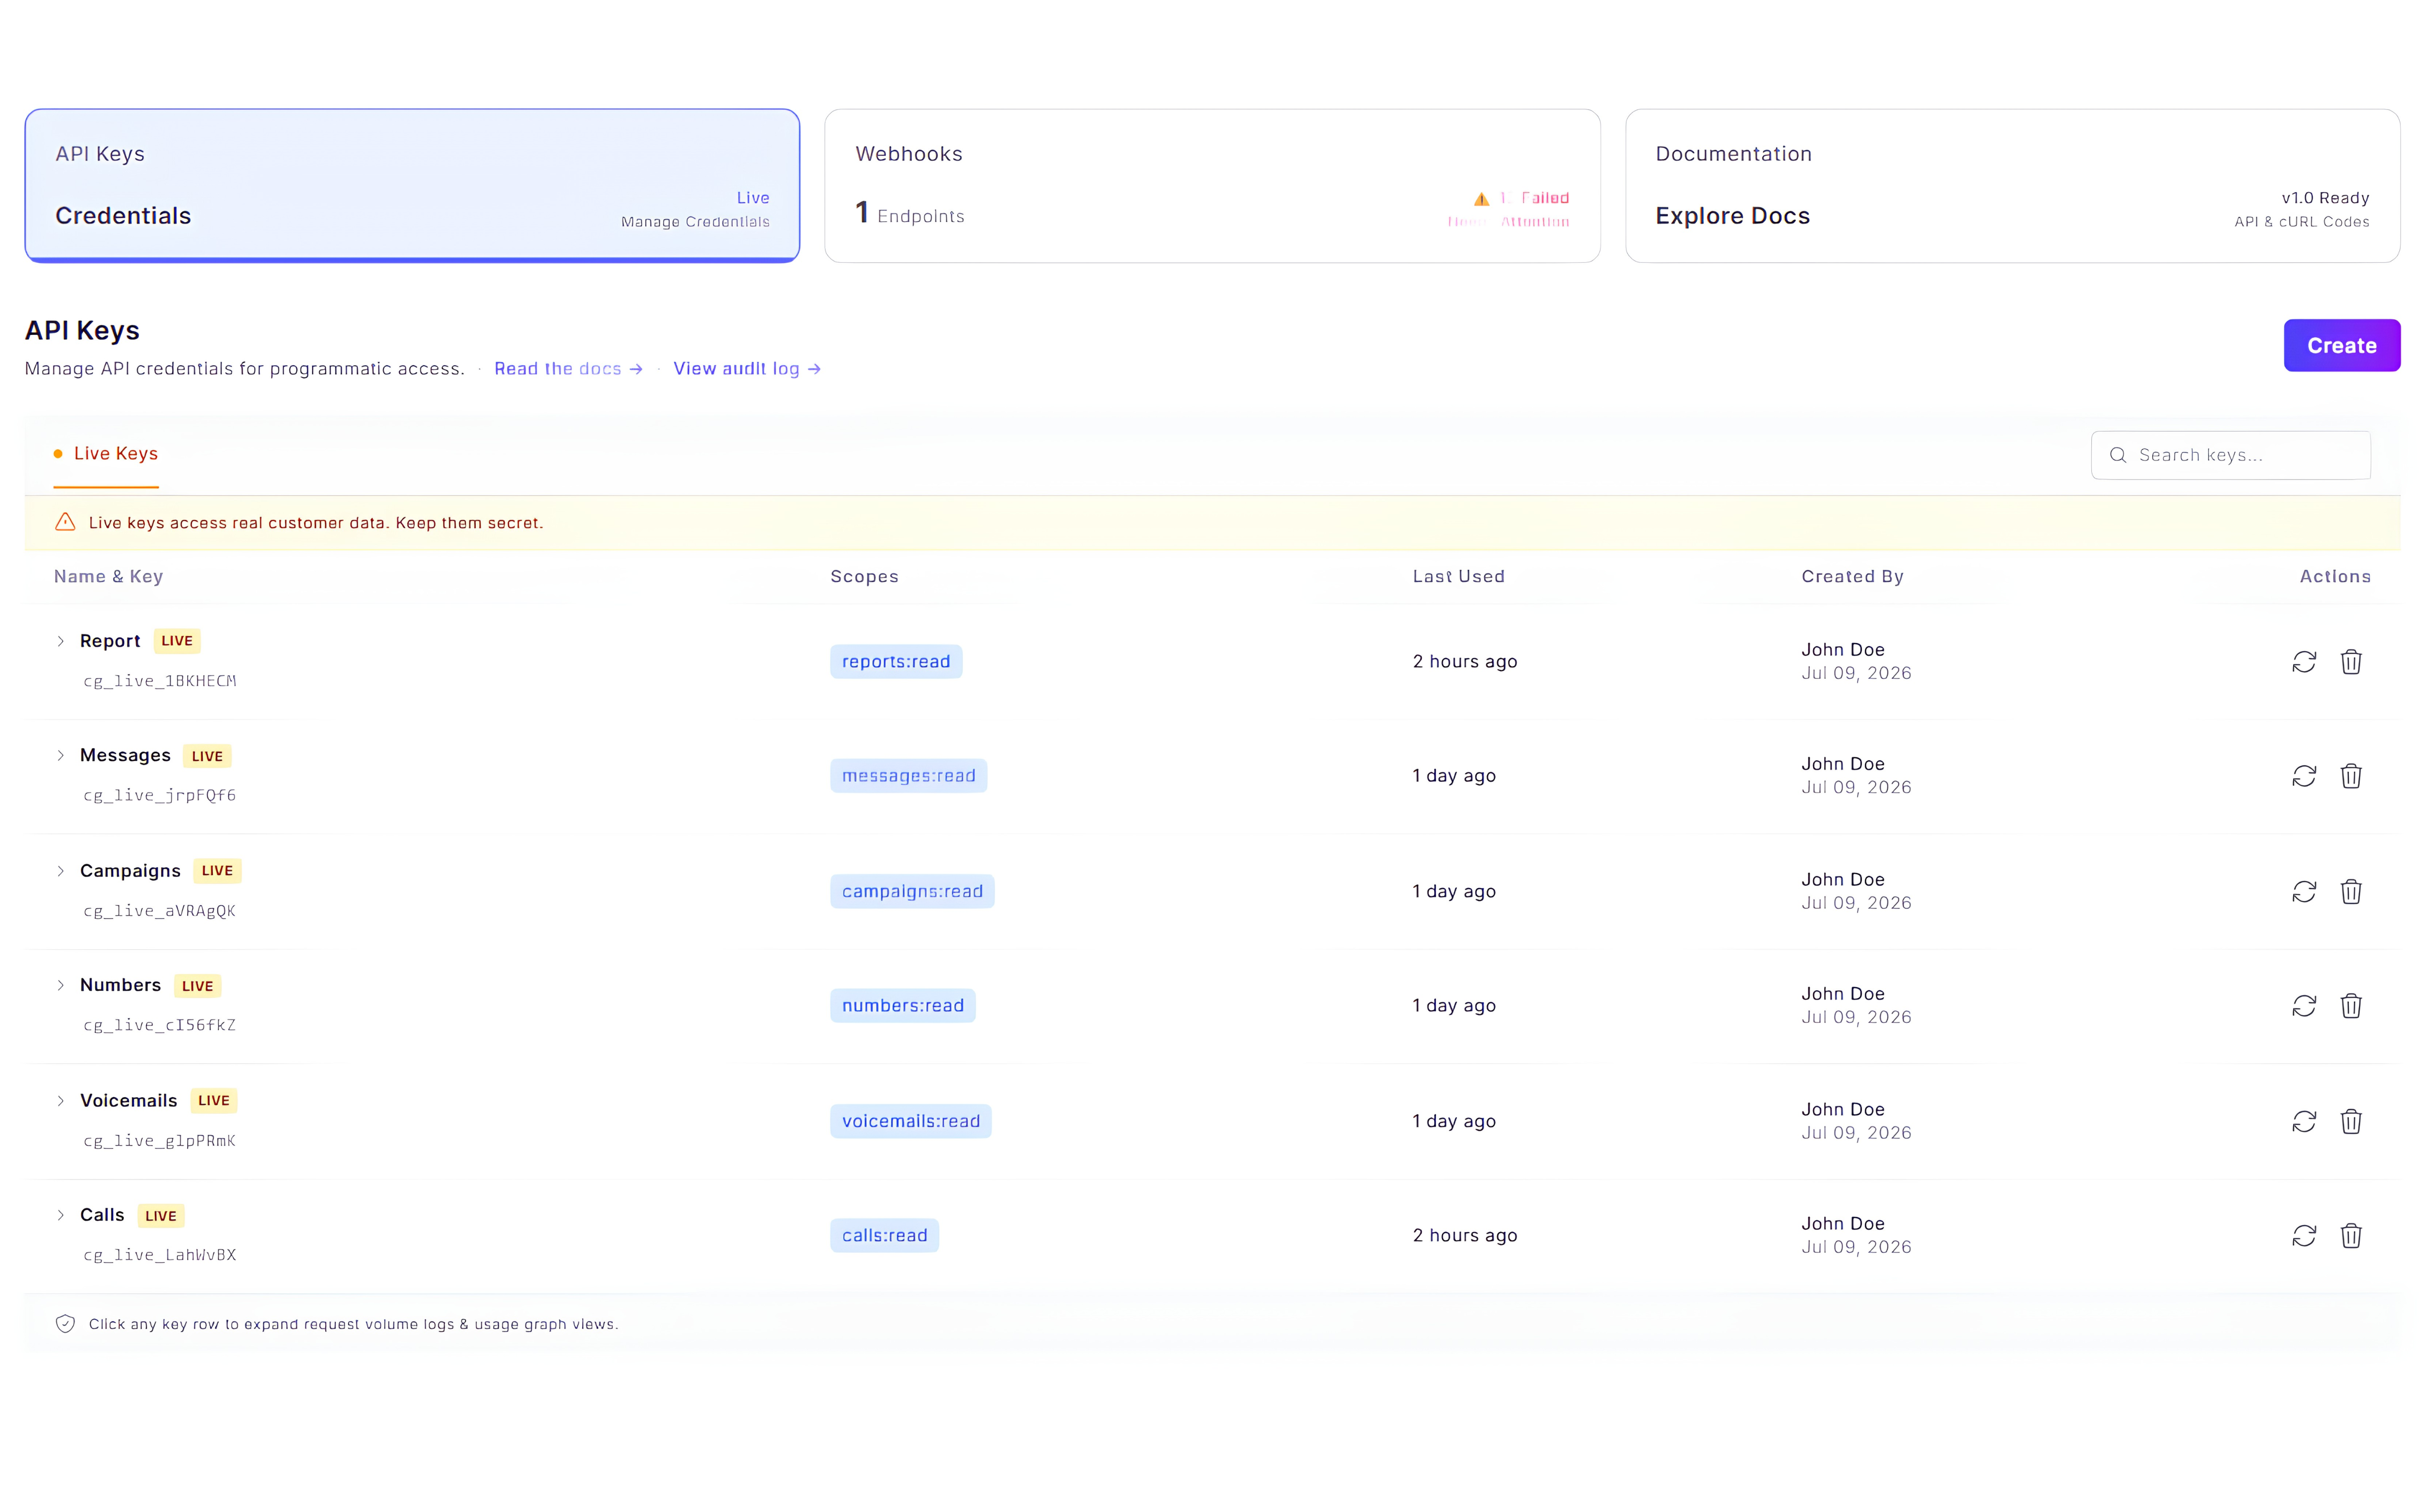
Task: Click the search magnifier icon
Action: click(x=2117, y=455)
